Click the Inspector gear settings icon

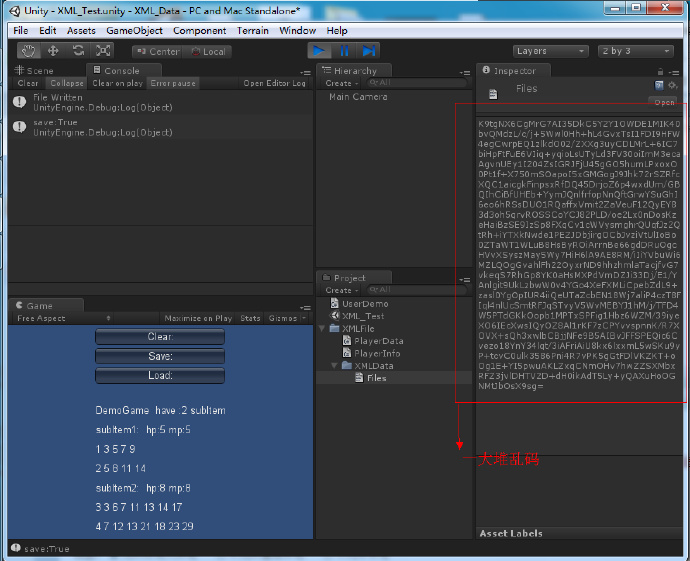click(672, 85)
